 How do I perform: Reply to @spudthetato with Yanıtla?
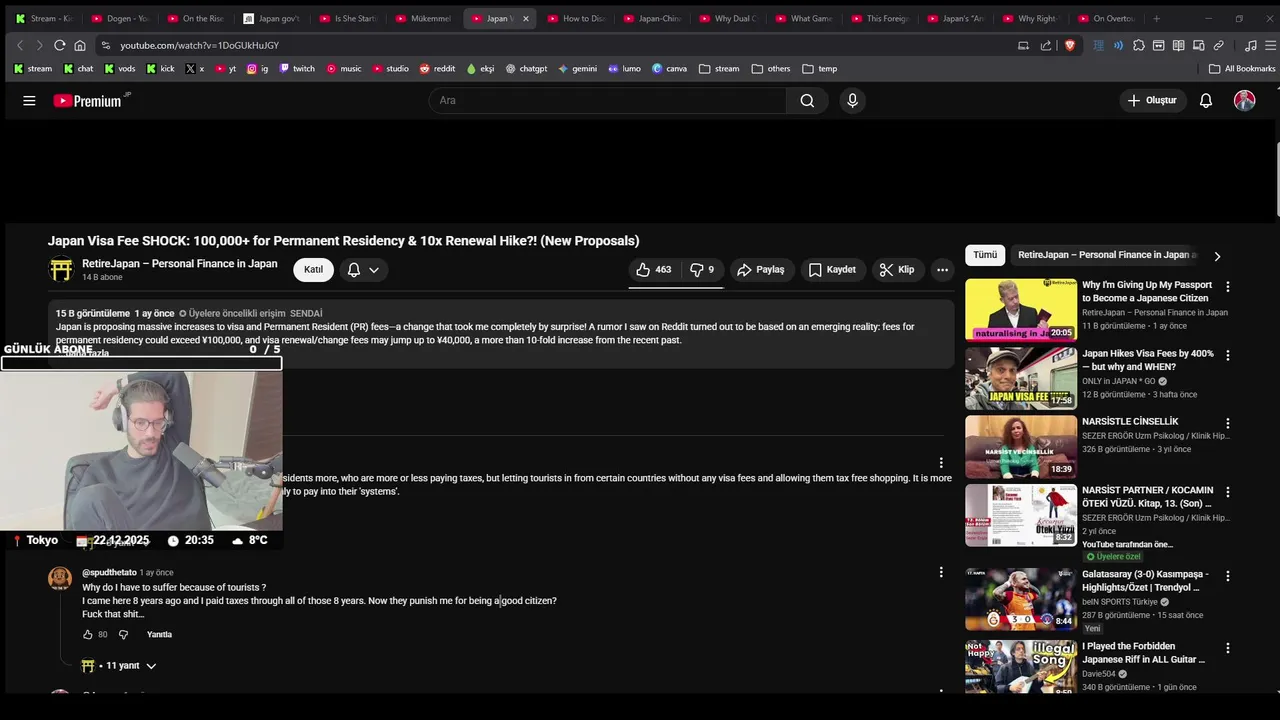click(159, 634)
